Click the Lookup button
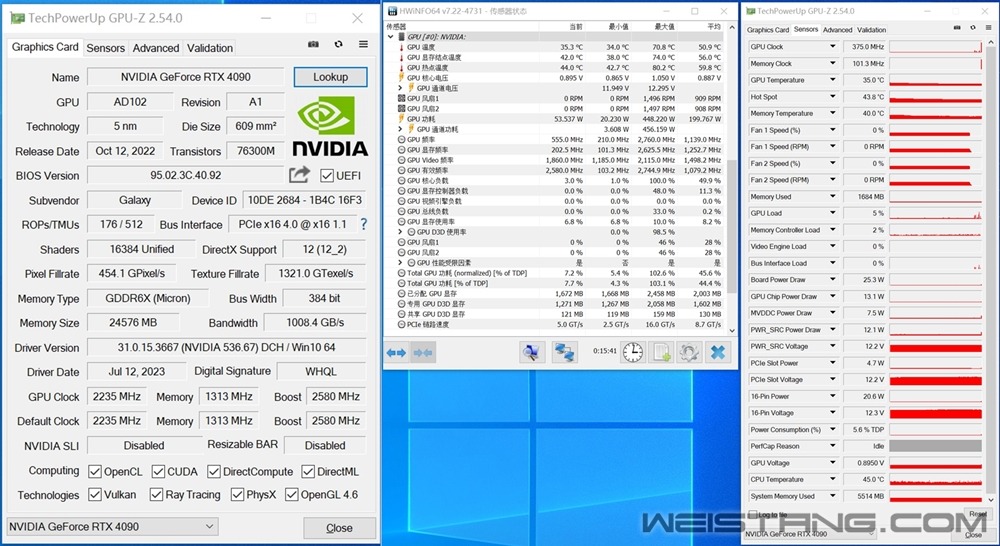 pyautogui.click(x=330, y=77)
